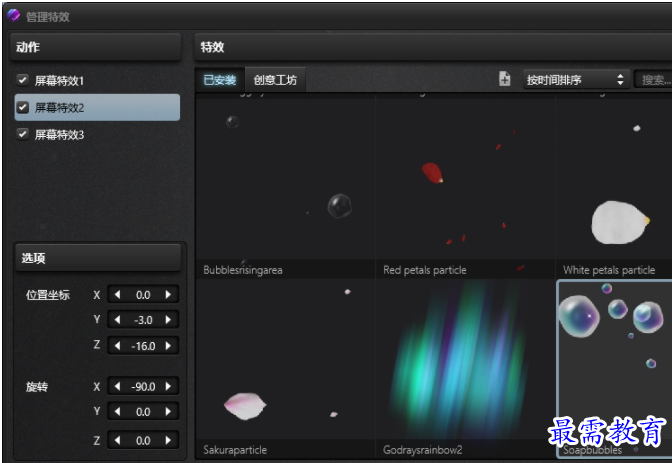Click the 动作 panel header
This screenshot has width=672, height=463.
[x=96, y=47]
